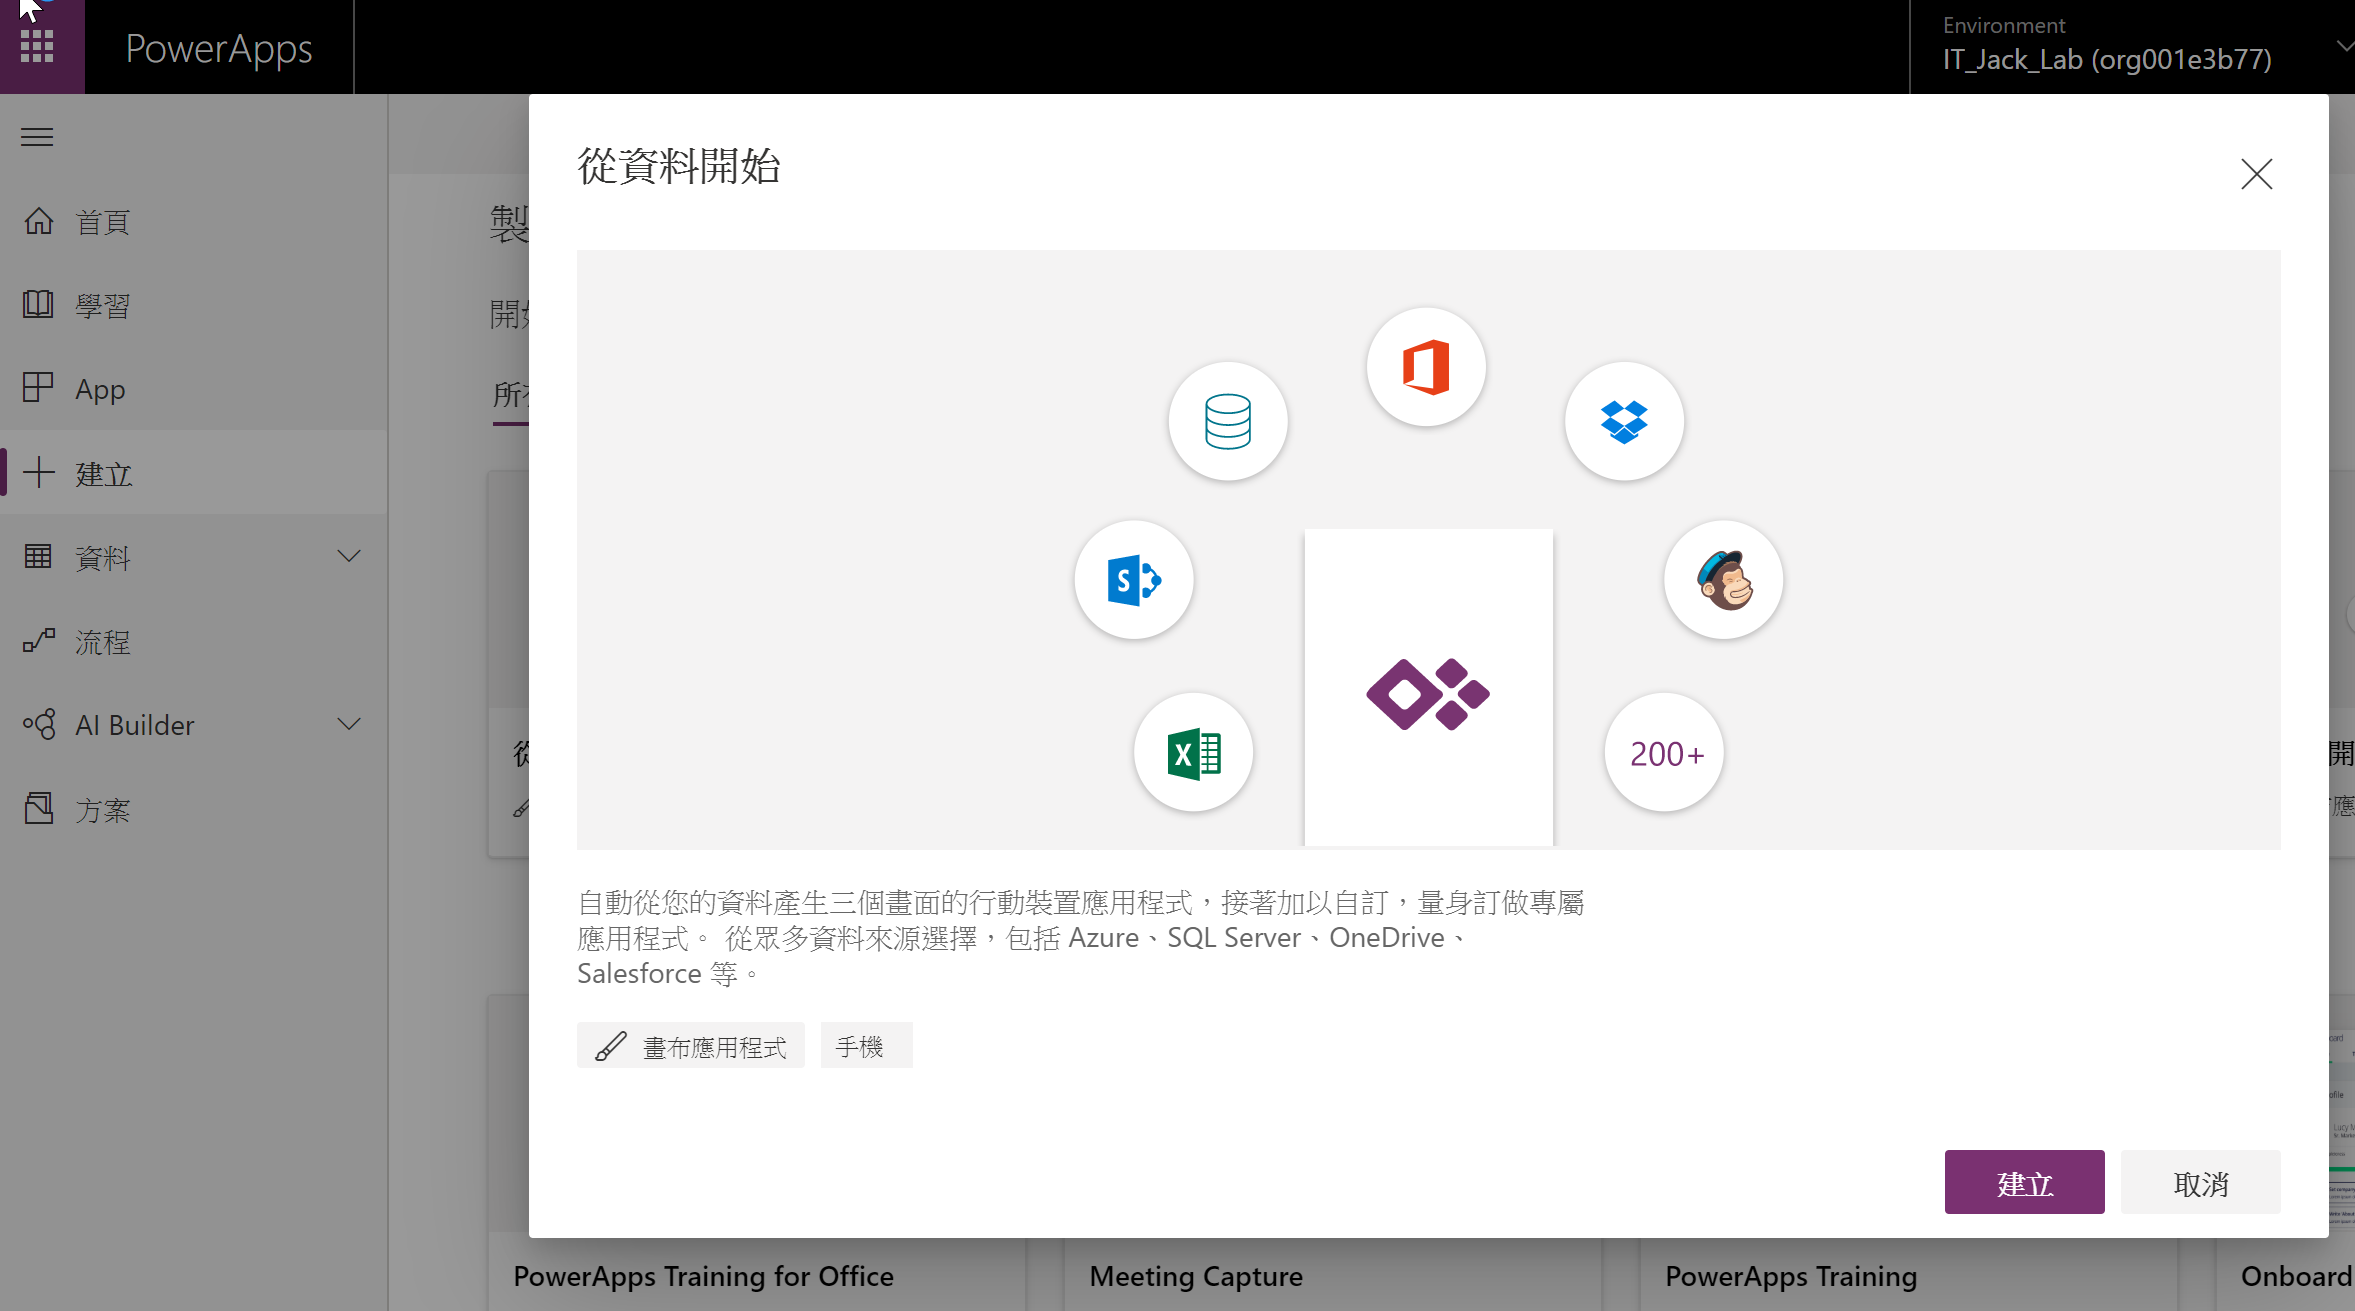Expand the AI Builder chevron
This screenshot has height=1311, width=2355.
click(x=349, y=724)
